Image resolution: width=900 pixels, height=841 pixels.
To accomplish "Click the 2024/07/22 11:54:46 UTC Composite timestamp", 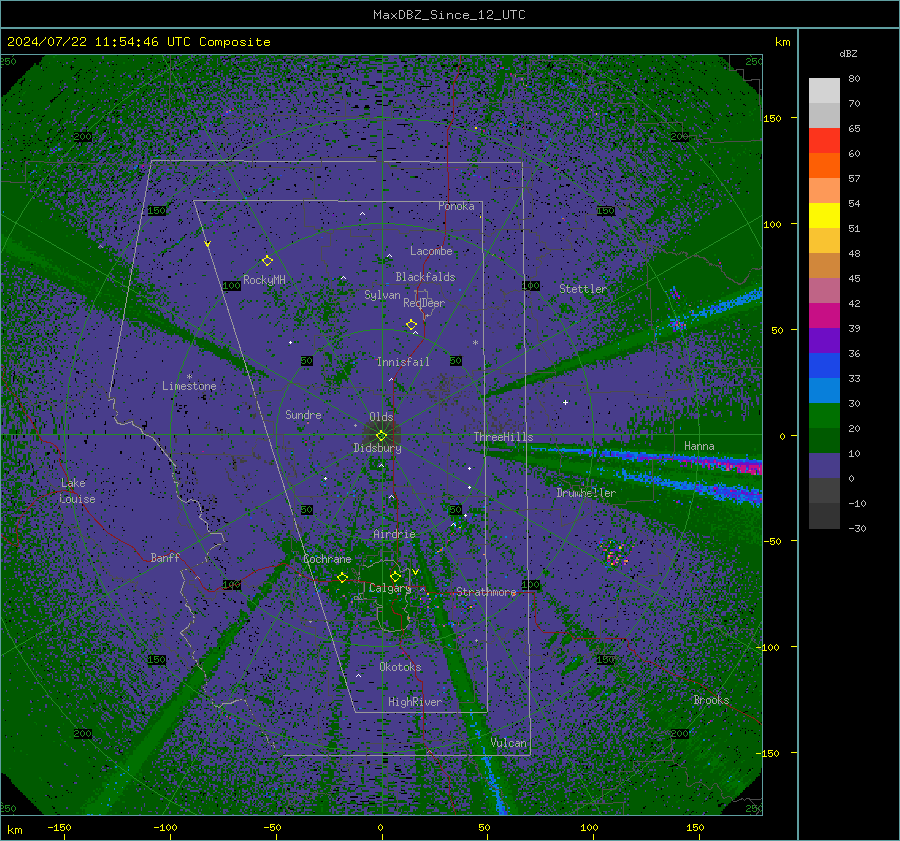I will pos(138,42).
